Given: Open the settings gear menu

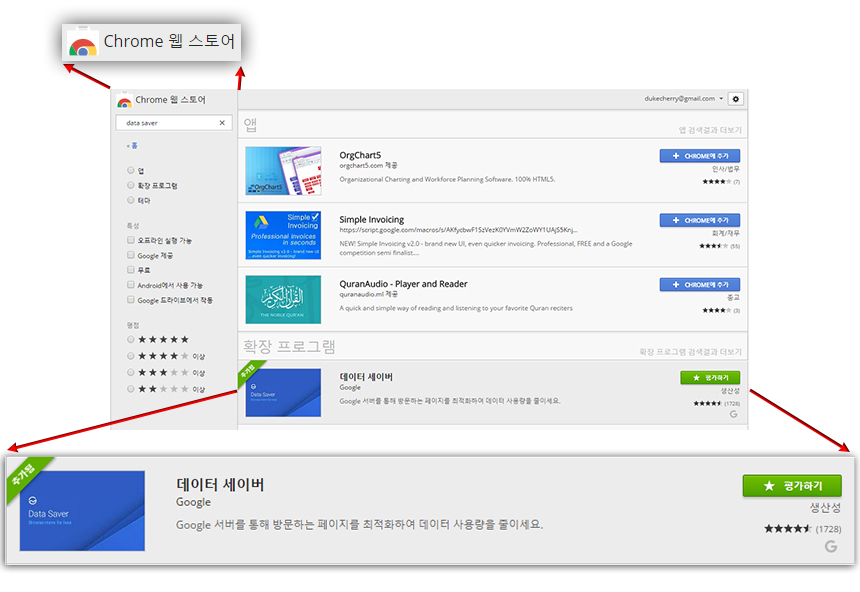Looking at the screenshot, I should (736, 99).
